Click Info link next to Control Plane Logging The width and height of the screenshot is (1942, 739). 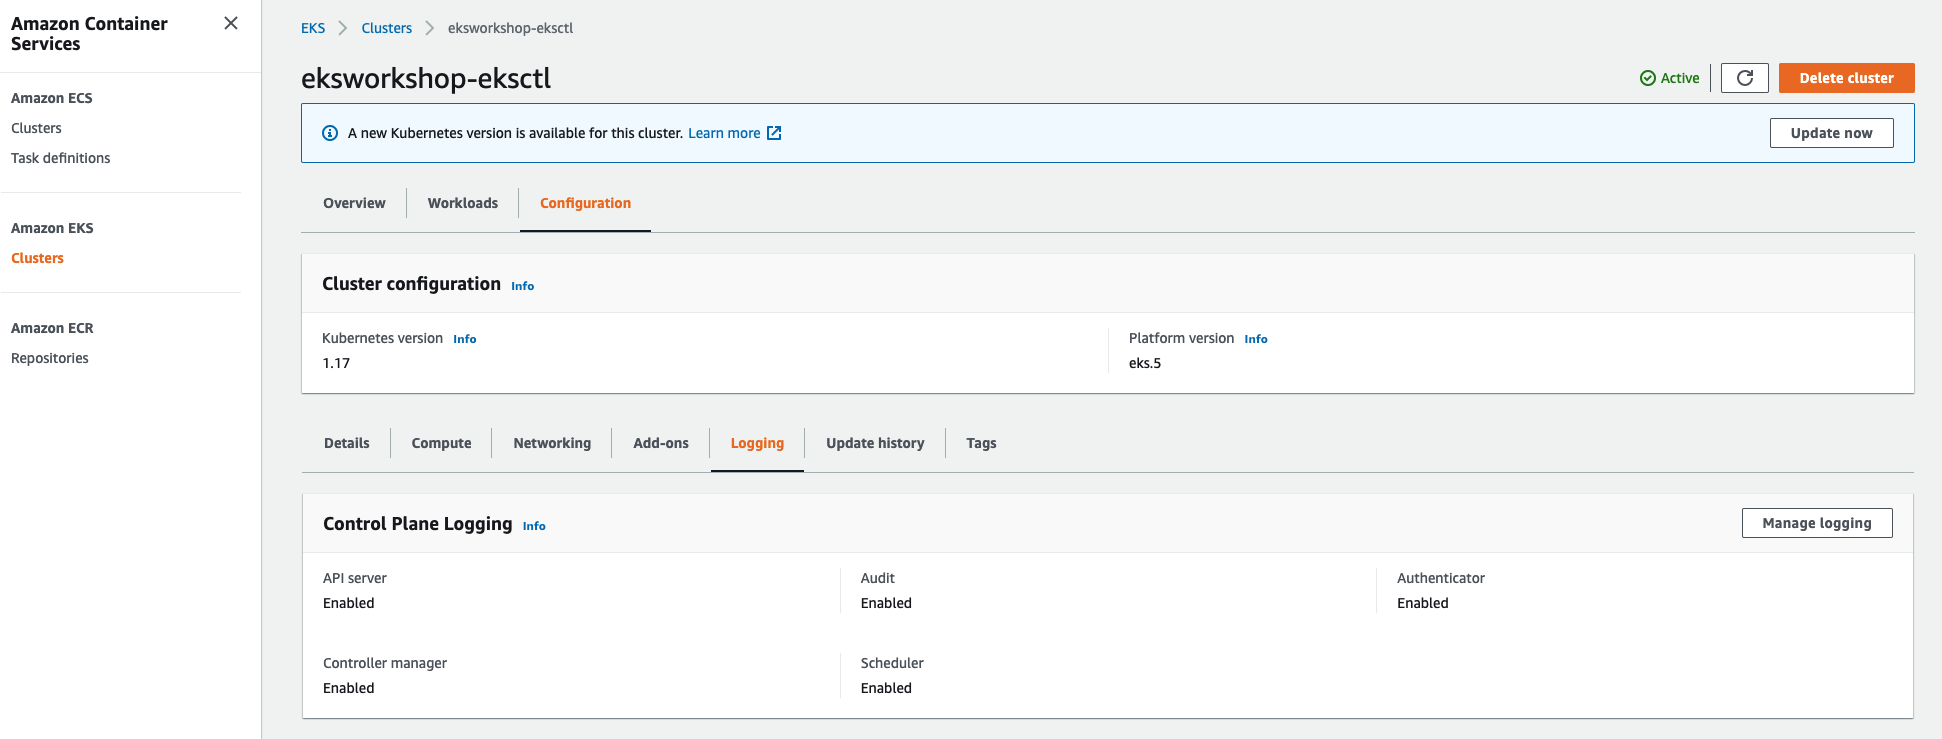pyautogui.click(x=534, y=526)
